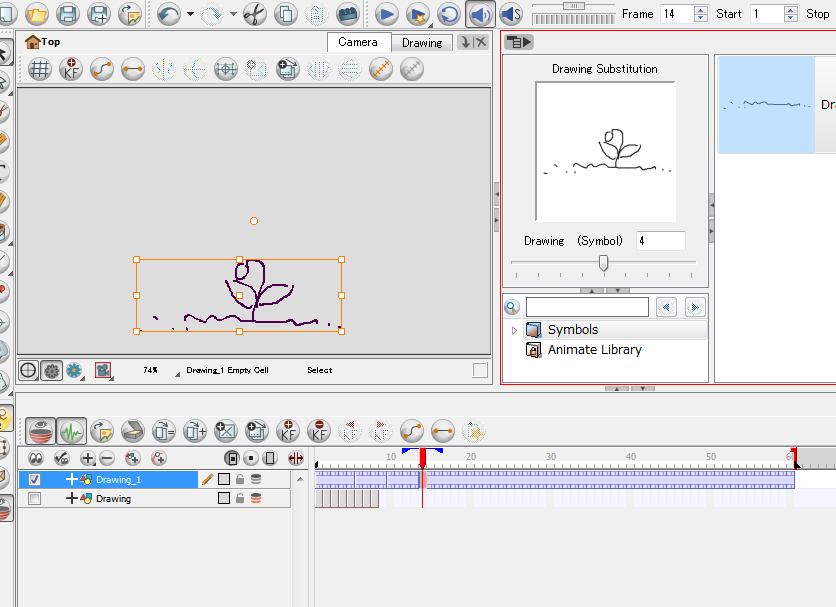Set motion keyframe in Timeline toolbar
The image size is (836, 607).
[x=412, y=432]
